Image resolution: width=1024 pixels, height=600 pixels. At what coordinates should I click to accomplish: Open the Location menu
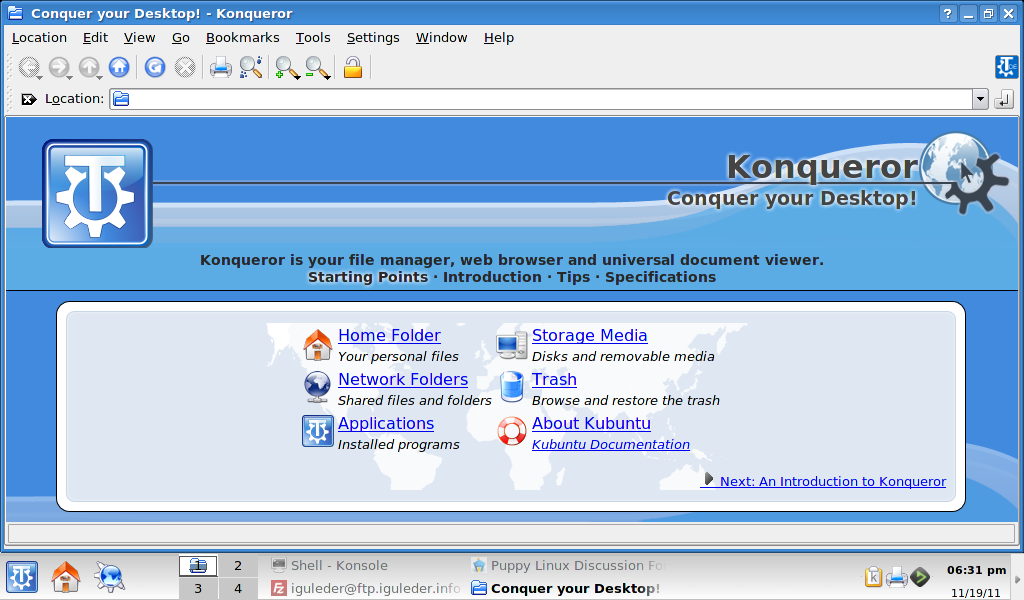click(39, 38)
